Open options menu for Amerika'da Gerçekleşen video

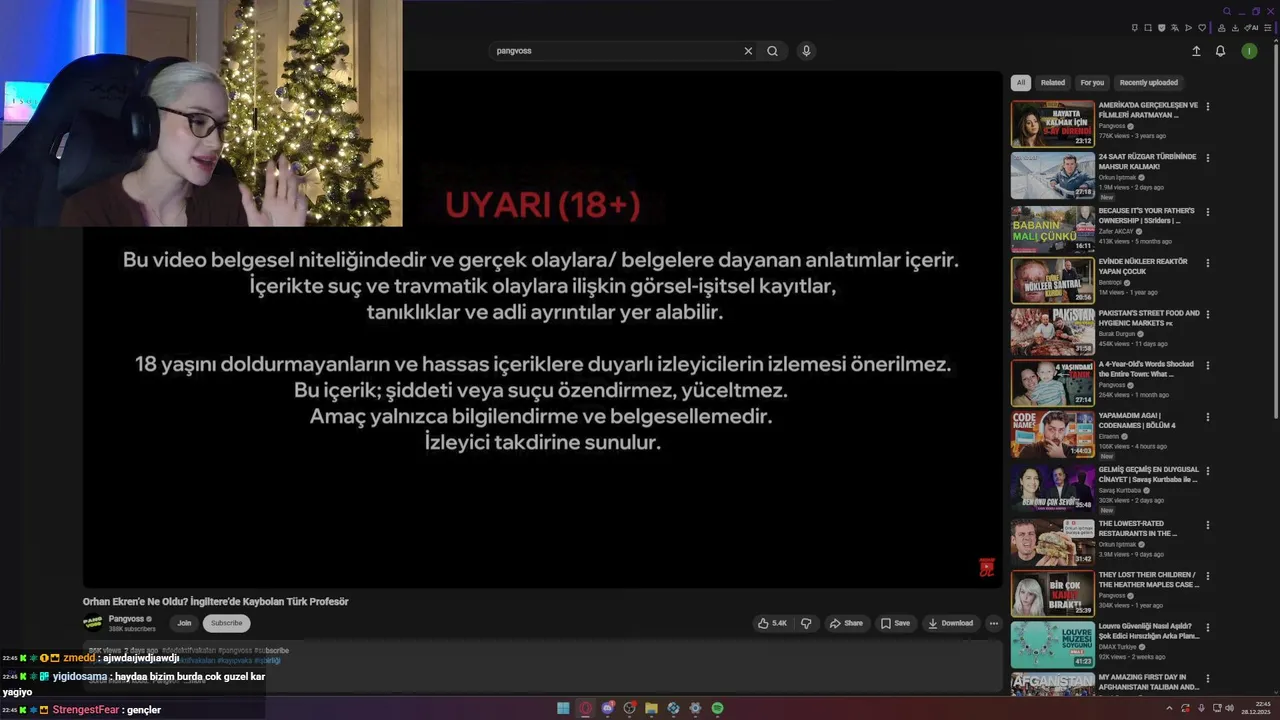click(x=1208, y=106)
